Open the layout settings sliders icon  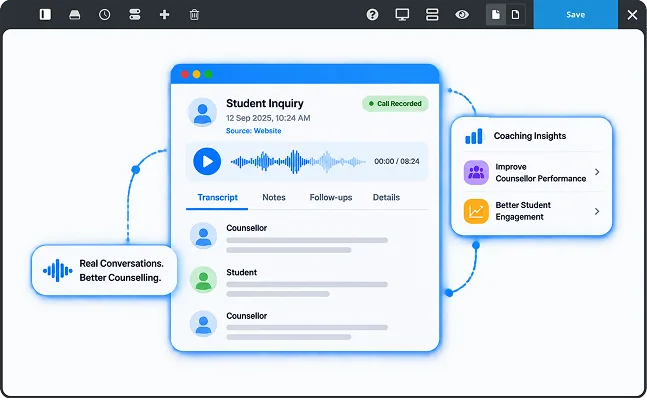(135, 15)
